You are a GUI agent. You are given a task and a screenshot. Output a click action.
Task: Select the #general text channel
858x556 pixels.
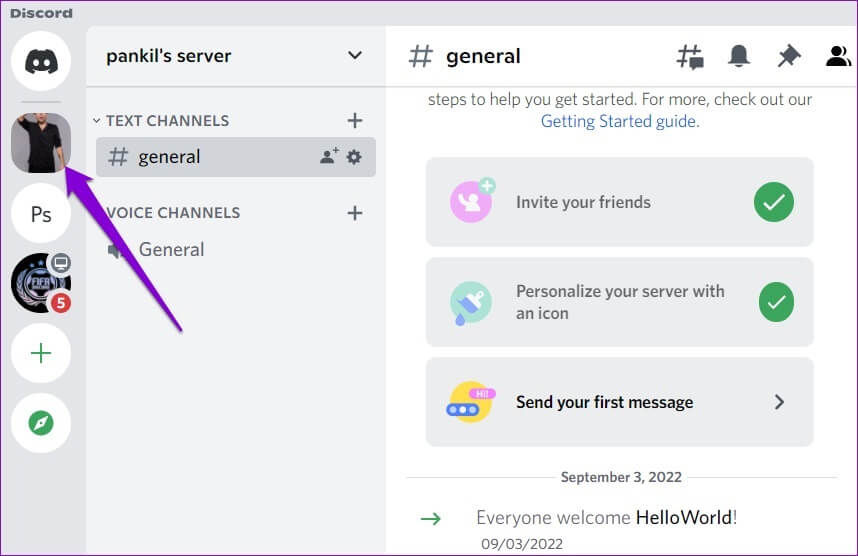236,157
